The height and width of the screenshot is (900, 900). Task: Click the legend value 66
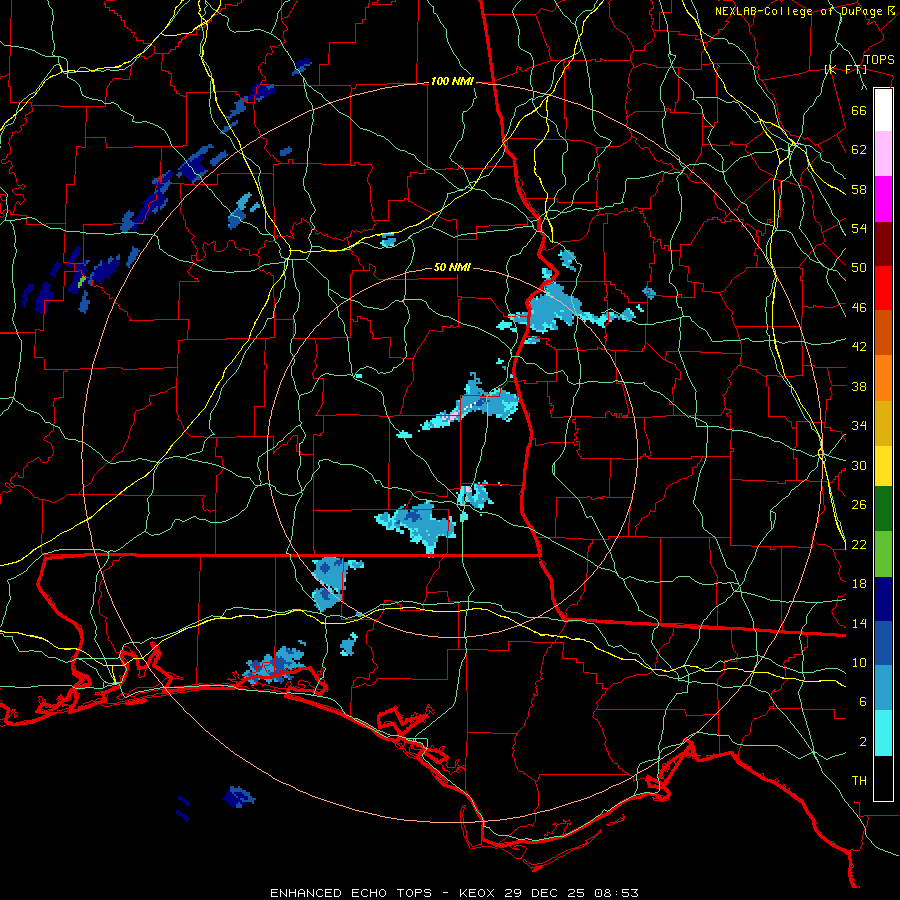pyautogui.click(x=859, y=110)
